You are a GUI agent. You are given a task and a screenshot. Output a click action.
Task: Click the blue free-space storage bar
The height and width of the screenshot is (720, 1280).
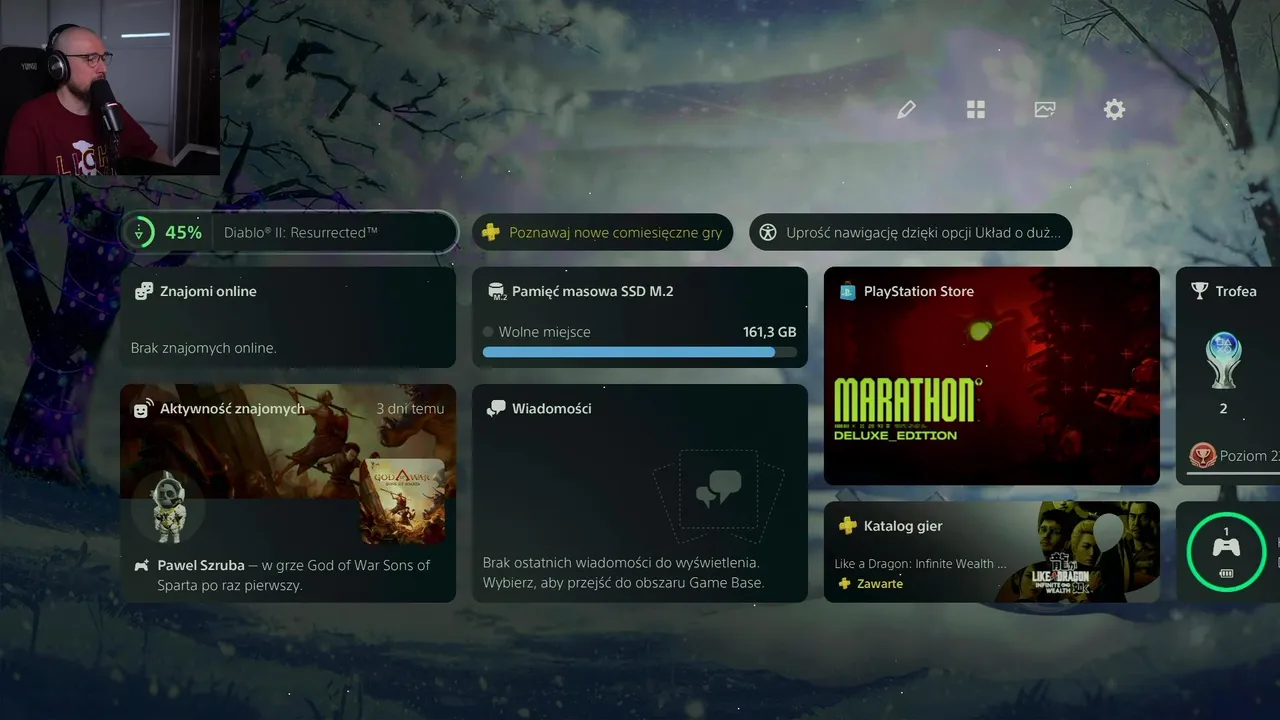click(640, 352)
